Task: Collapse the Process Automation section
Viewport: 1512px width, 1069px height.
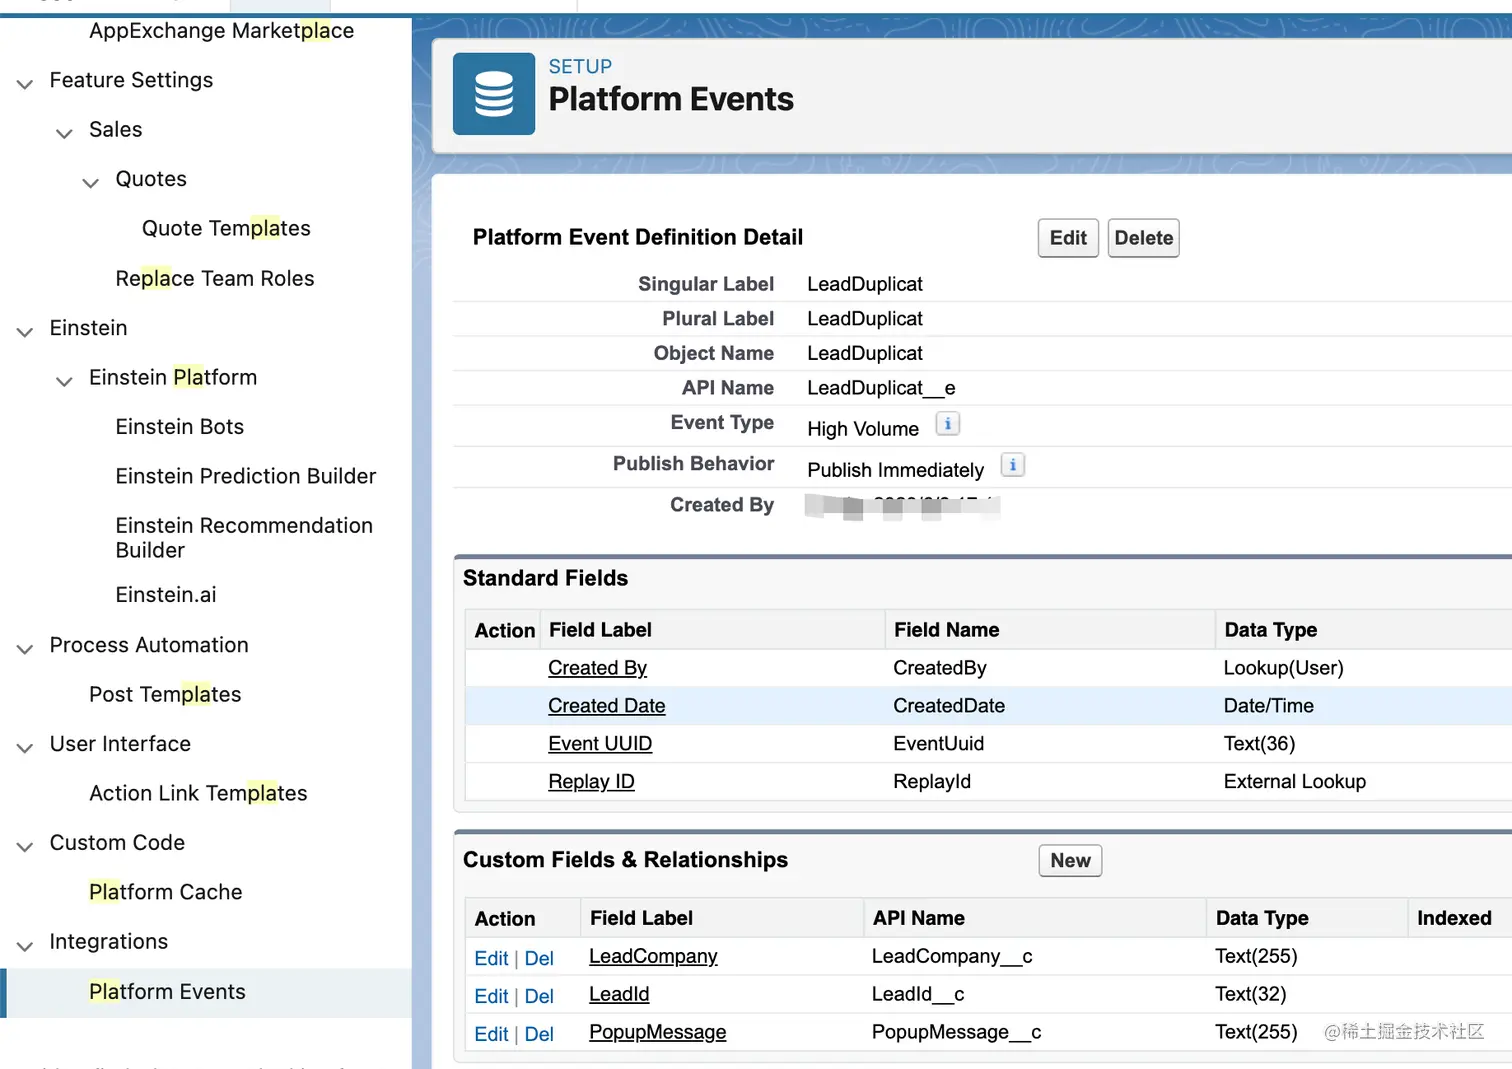Action: [25, 648]
